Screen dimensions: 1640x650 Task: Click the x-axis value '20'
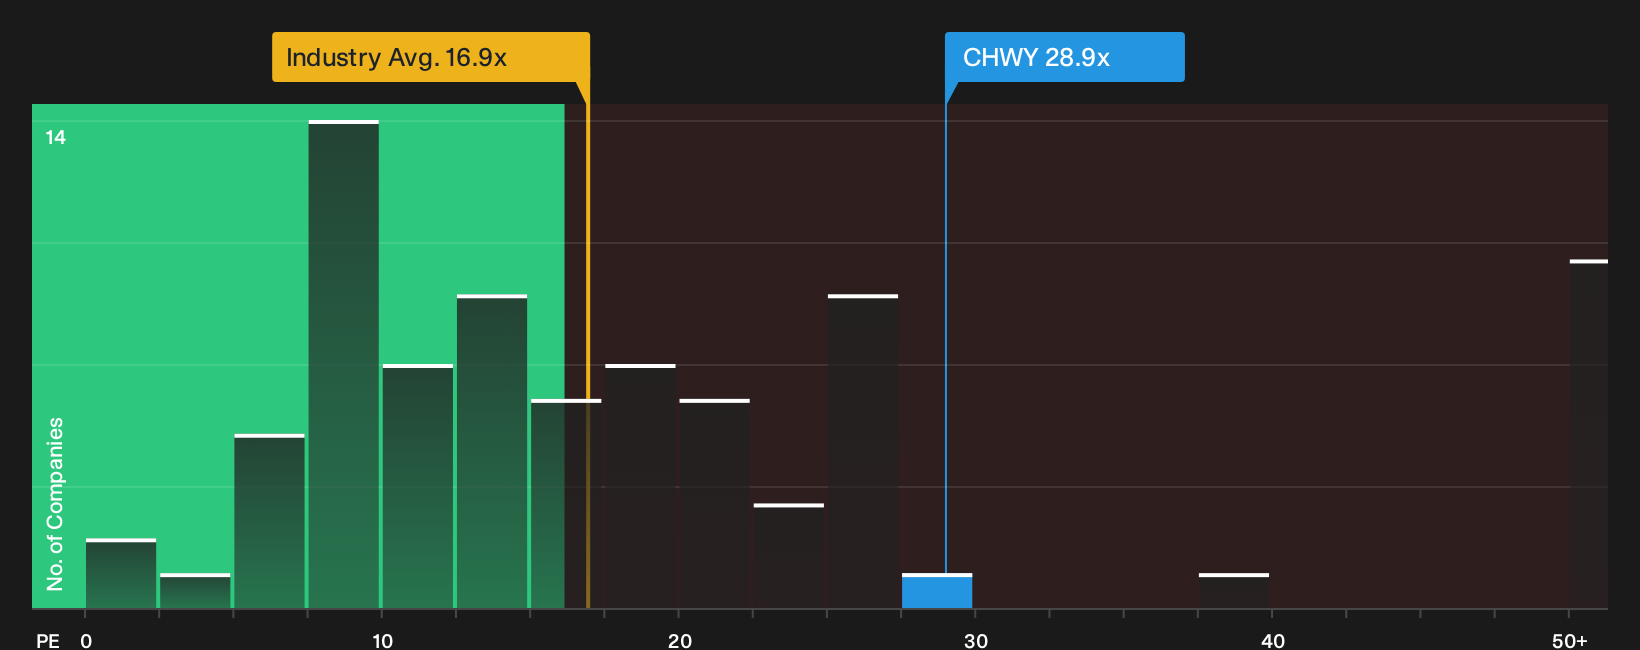click(x=680, y=641)
